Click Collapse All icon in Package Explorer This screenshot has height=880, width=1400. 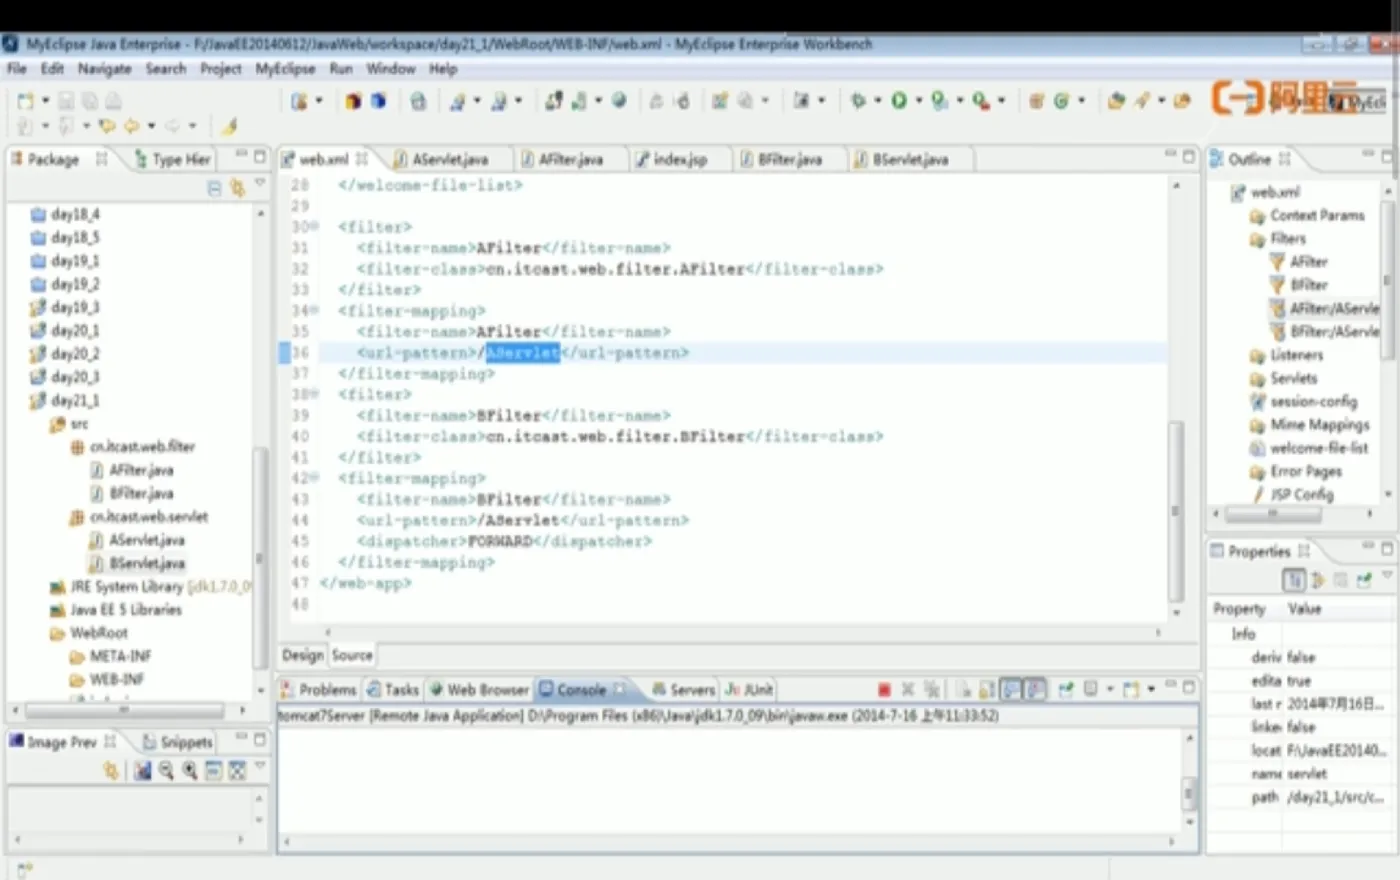coord(214,188)
